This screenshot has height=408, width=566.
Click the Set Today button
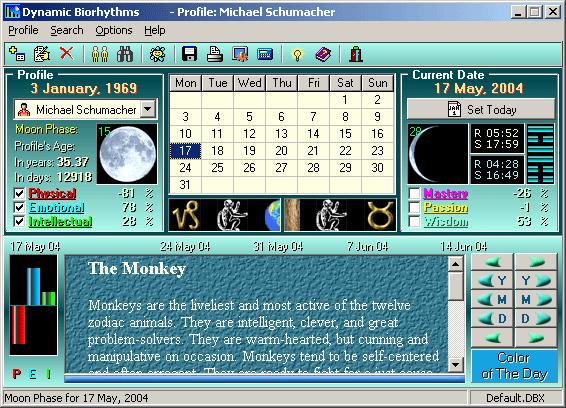[x=481, y=109]
